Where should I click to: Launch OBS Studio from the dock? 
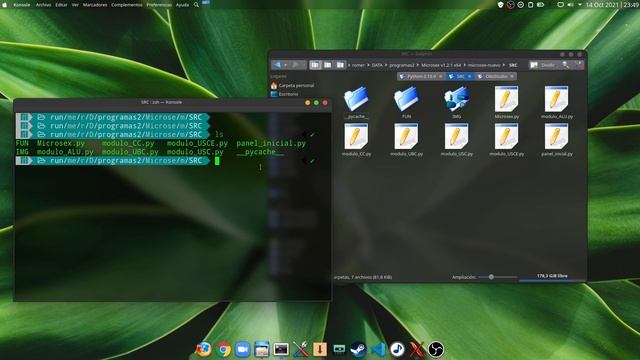(x=436, y=349)
